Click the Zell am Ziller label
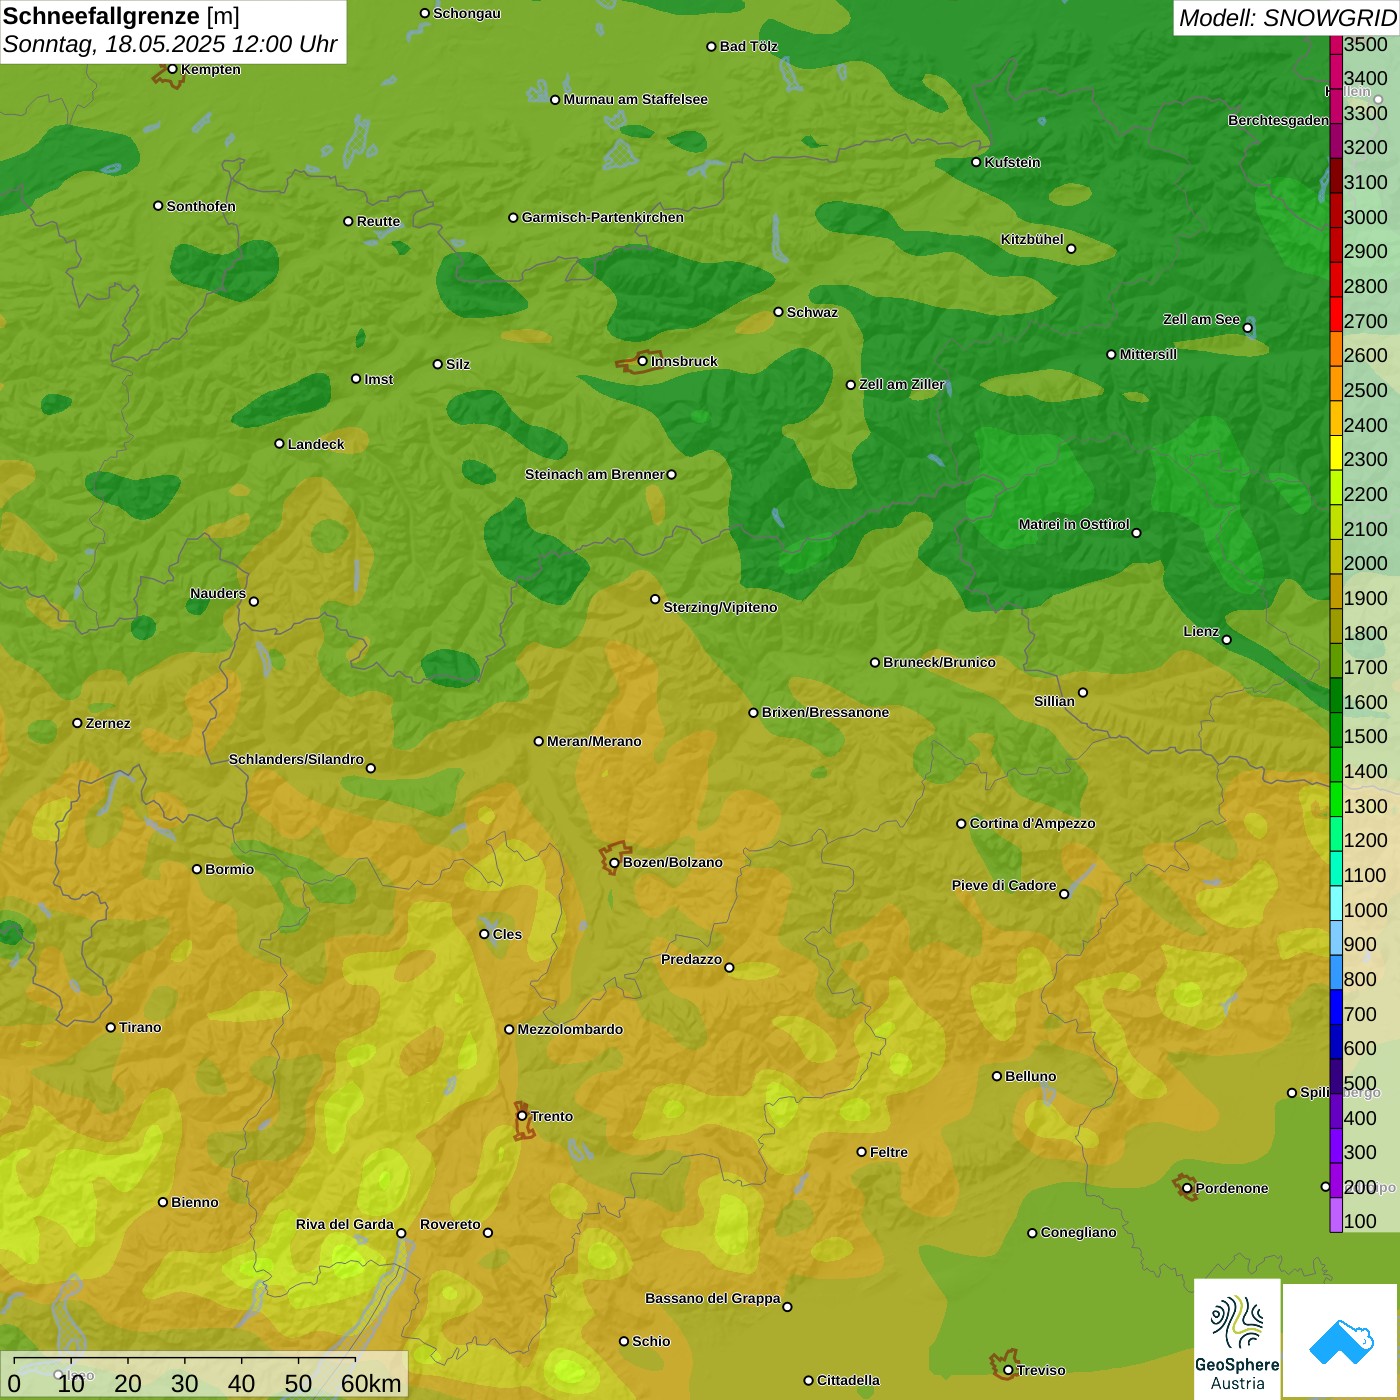 coord(902,384)
